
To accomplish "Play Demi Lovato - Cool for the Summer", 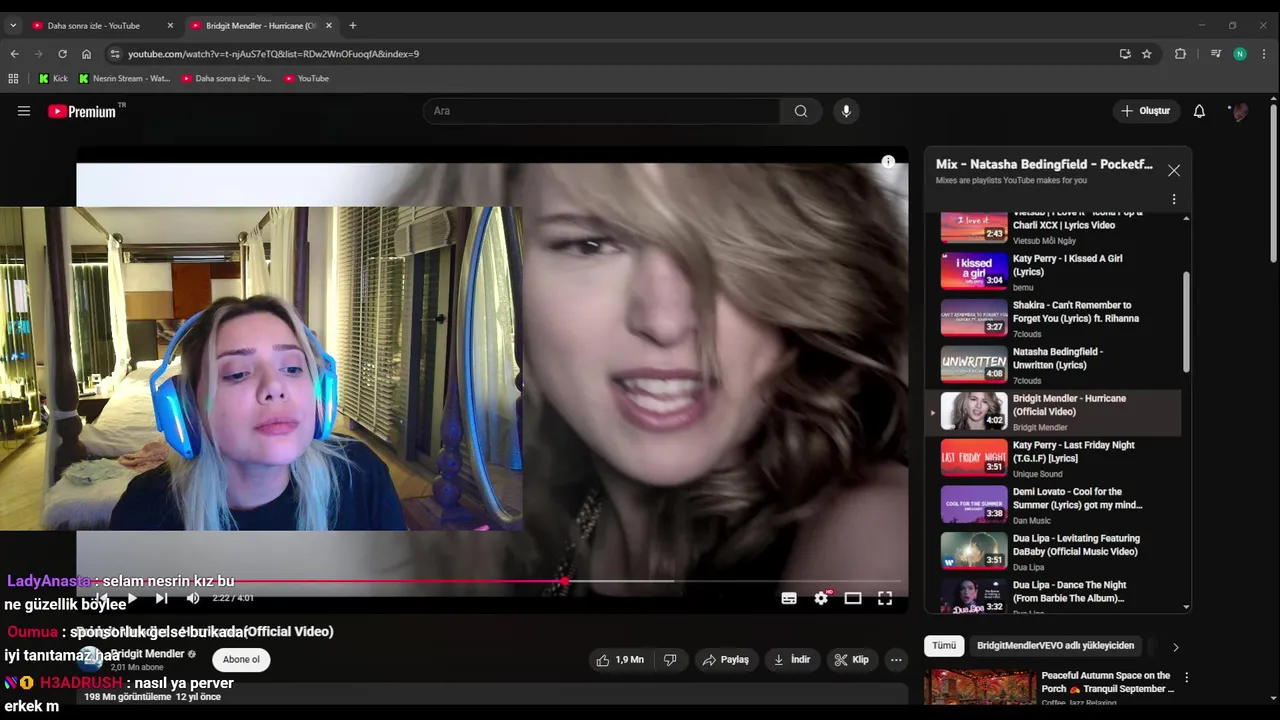I will (1052, 505).
